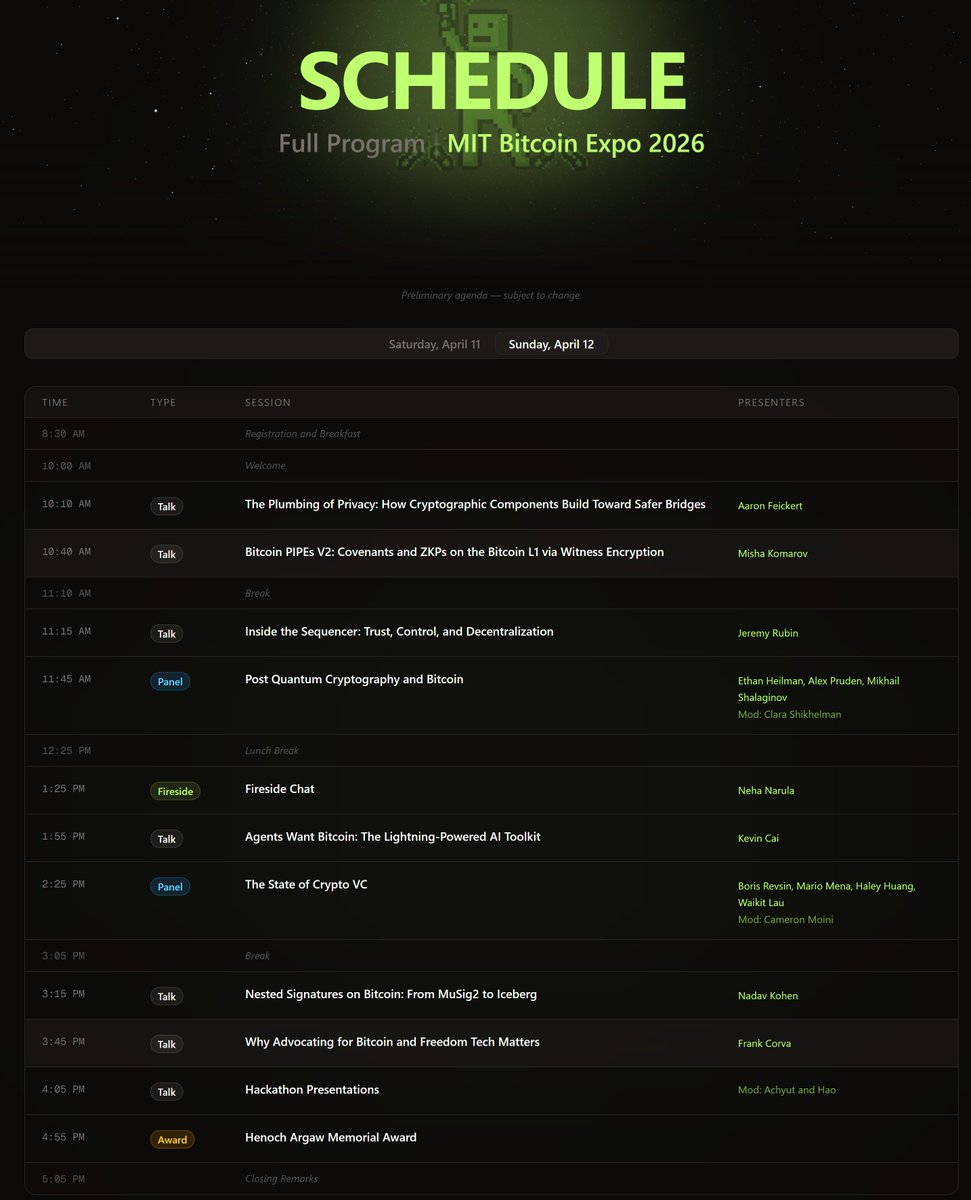This screenshot has height=1200, width=971.
Task: Click moderator Clara Shikhelman
Action: [x=790, y=715]
